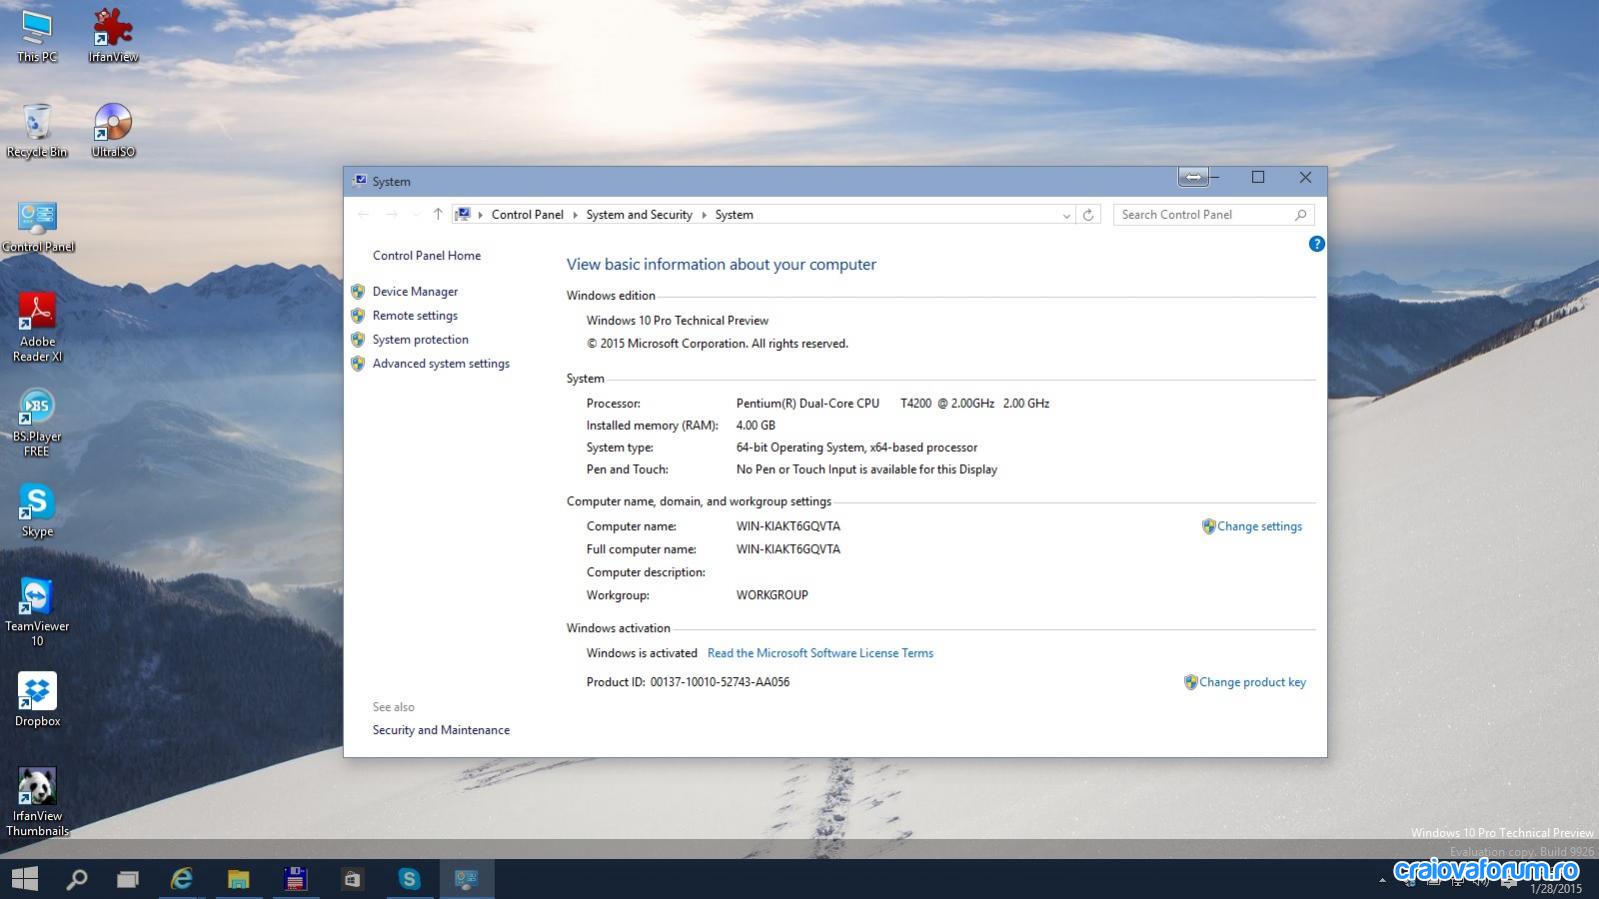Screen dimensions: 1599x899
Task: Click the search magnifier in Search Control Panel
Action: pos(1300,214)
